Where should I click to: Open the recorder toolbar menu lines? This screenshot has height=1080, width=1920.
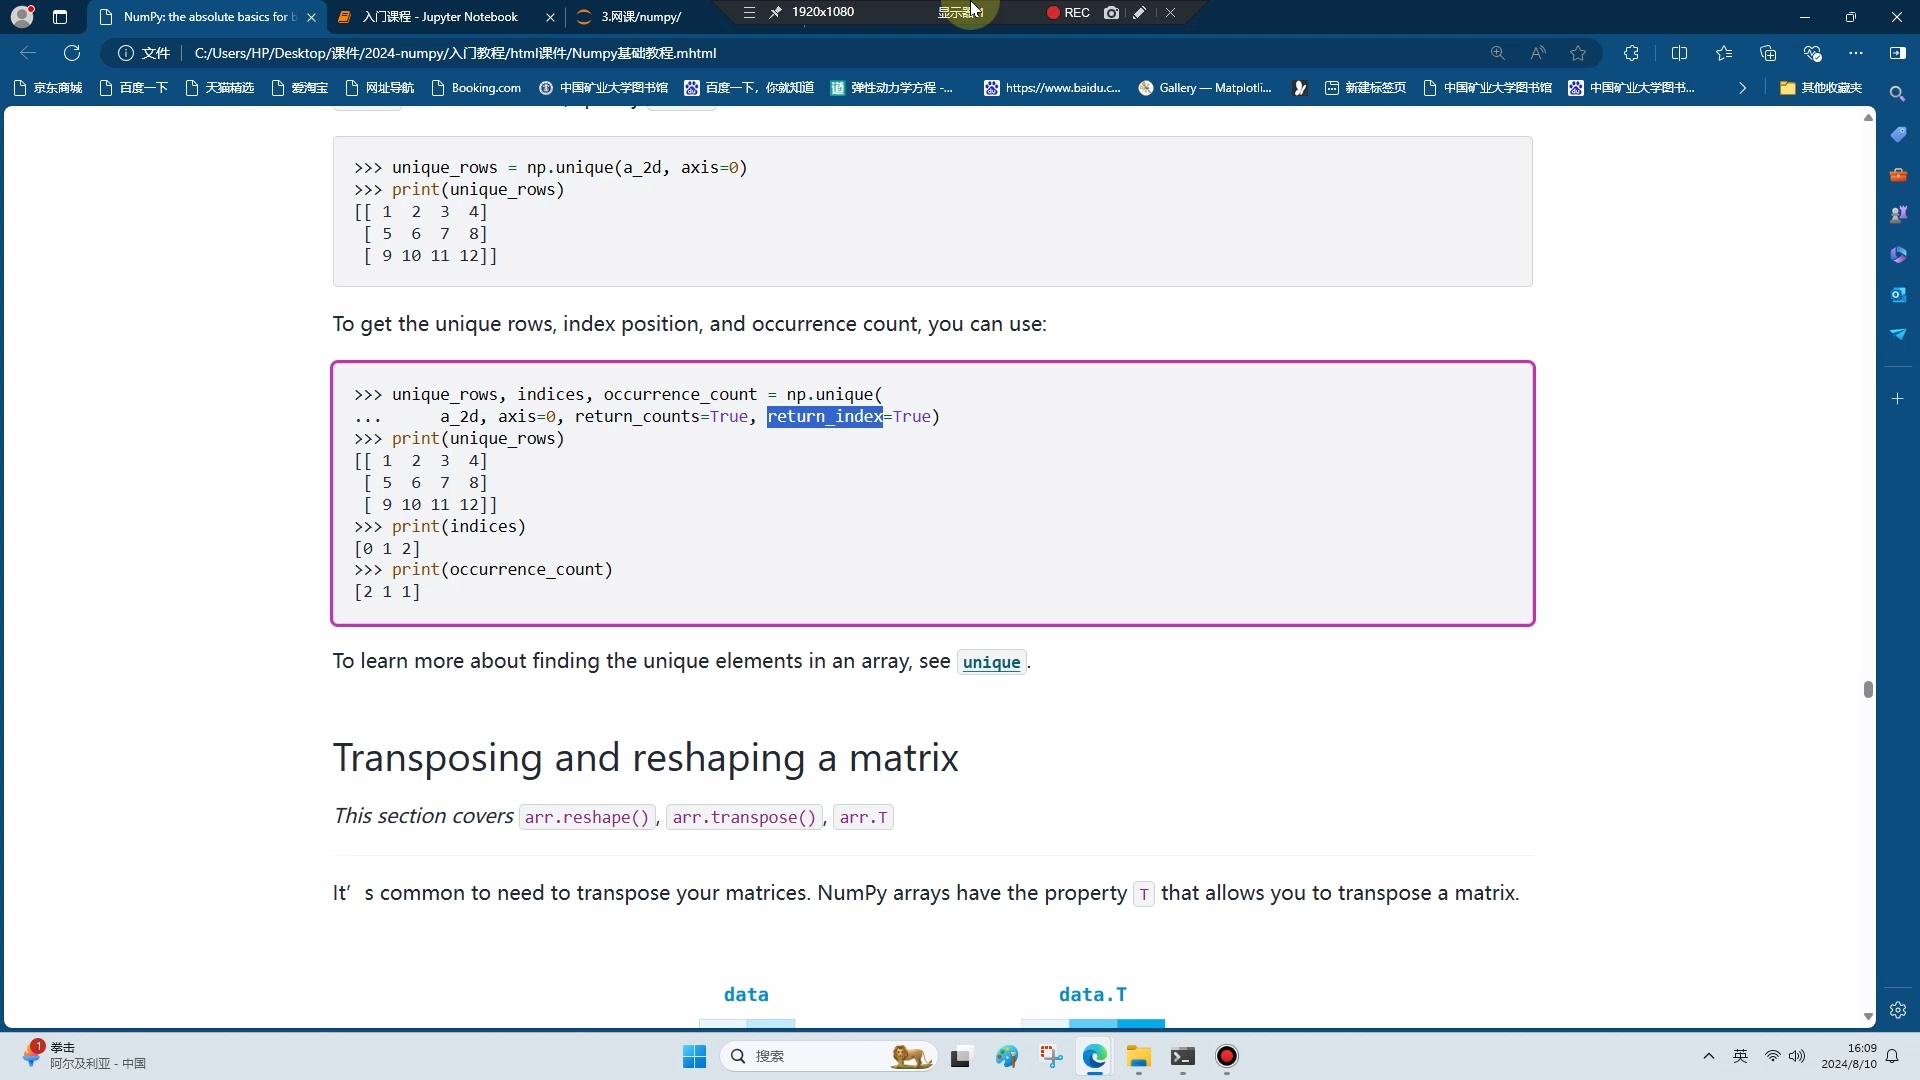749,12
